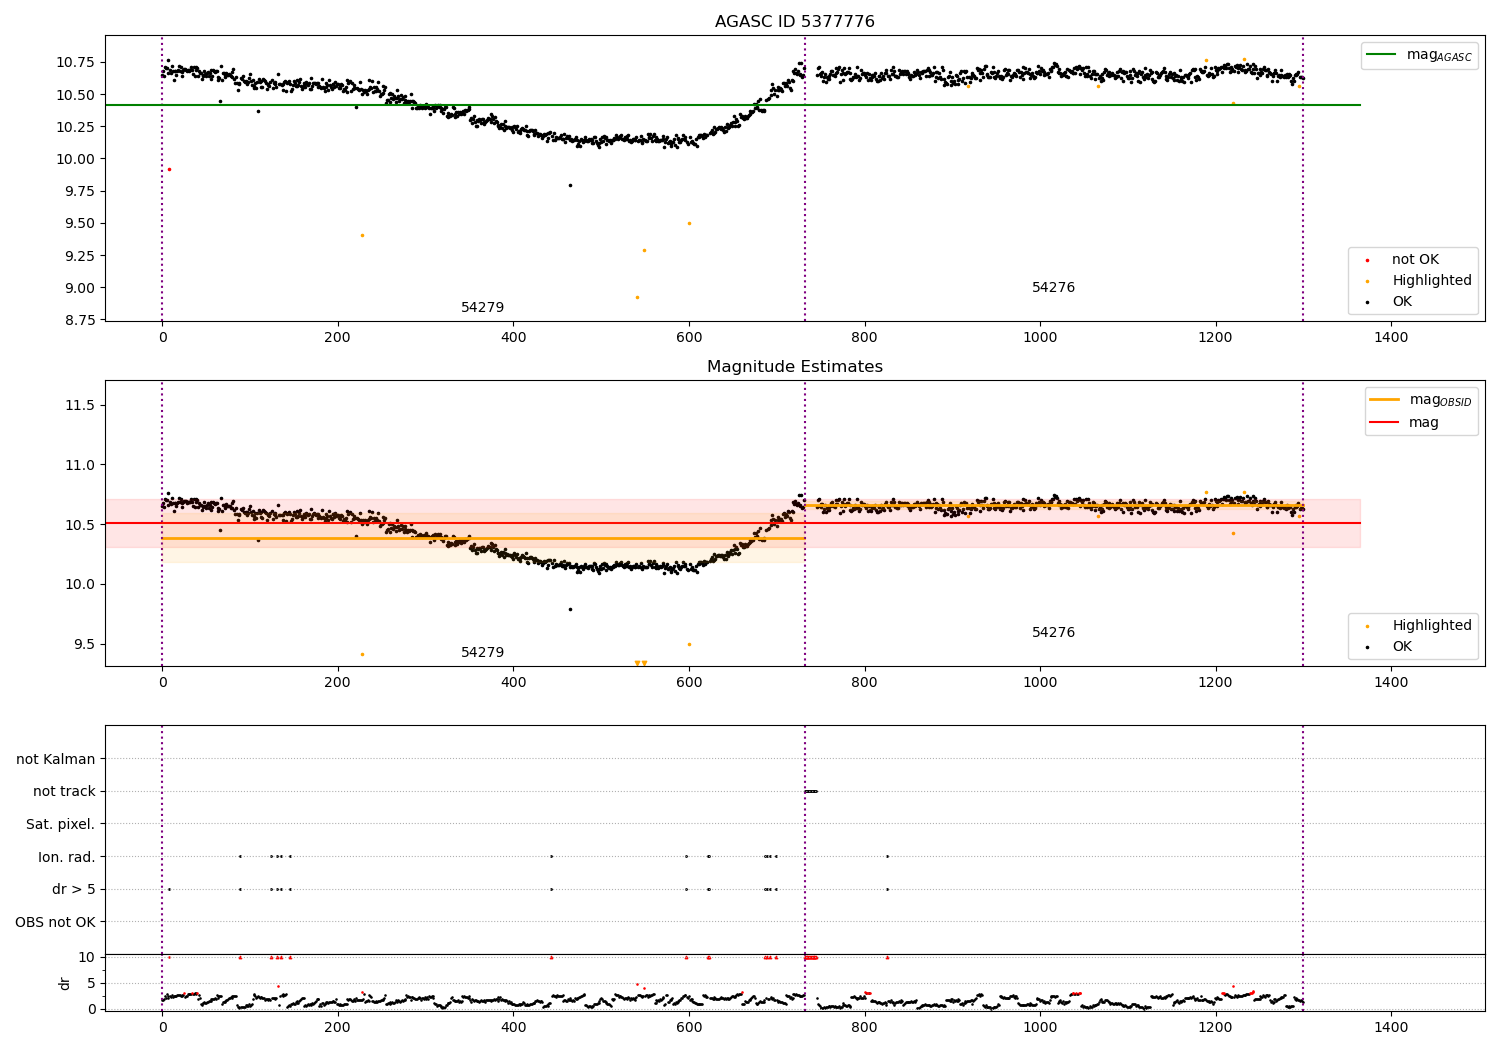Click the 600 x-tick of the Magnitude Estimates plot

(x=689, y=683)
